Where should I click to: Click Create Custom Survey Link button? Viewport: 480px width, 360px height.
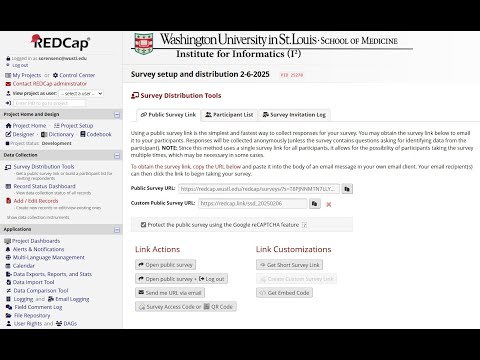click(296, 279)
